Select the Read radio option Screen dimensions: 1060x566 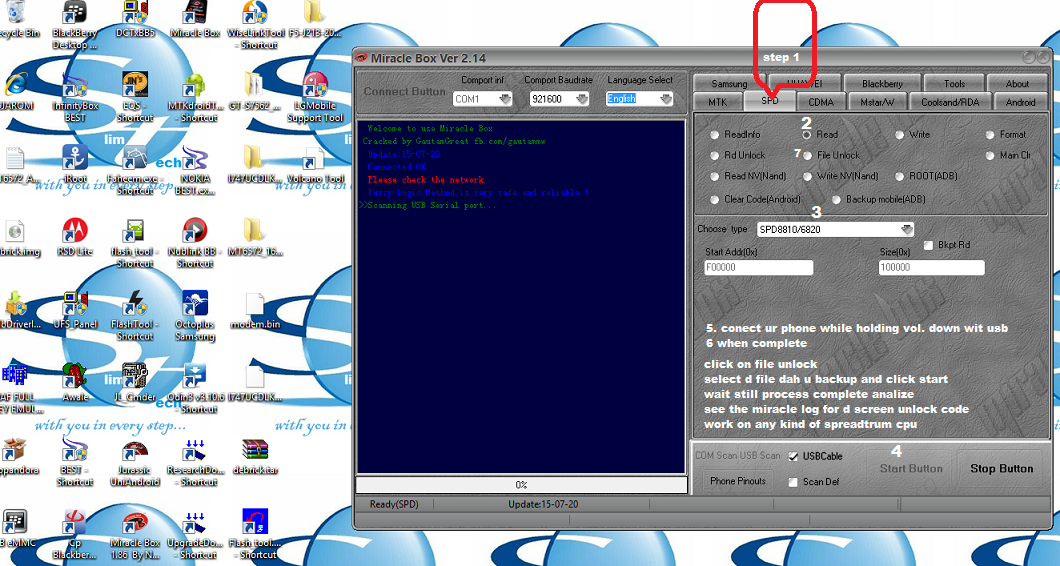pos(806,135)
